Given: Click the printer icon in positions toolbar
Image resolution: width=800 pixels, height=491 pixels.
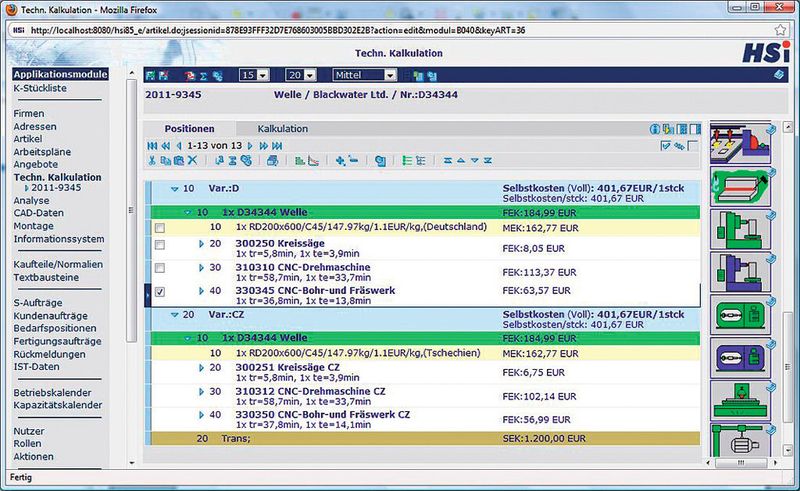Looking at the screenshot, I should 272,160.
